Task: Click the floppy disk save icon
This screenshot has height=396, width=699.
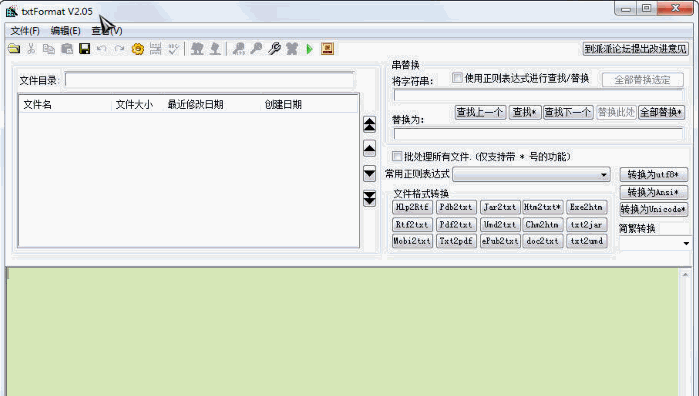Action: [x=85, y=49]
